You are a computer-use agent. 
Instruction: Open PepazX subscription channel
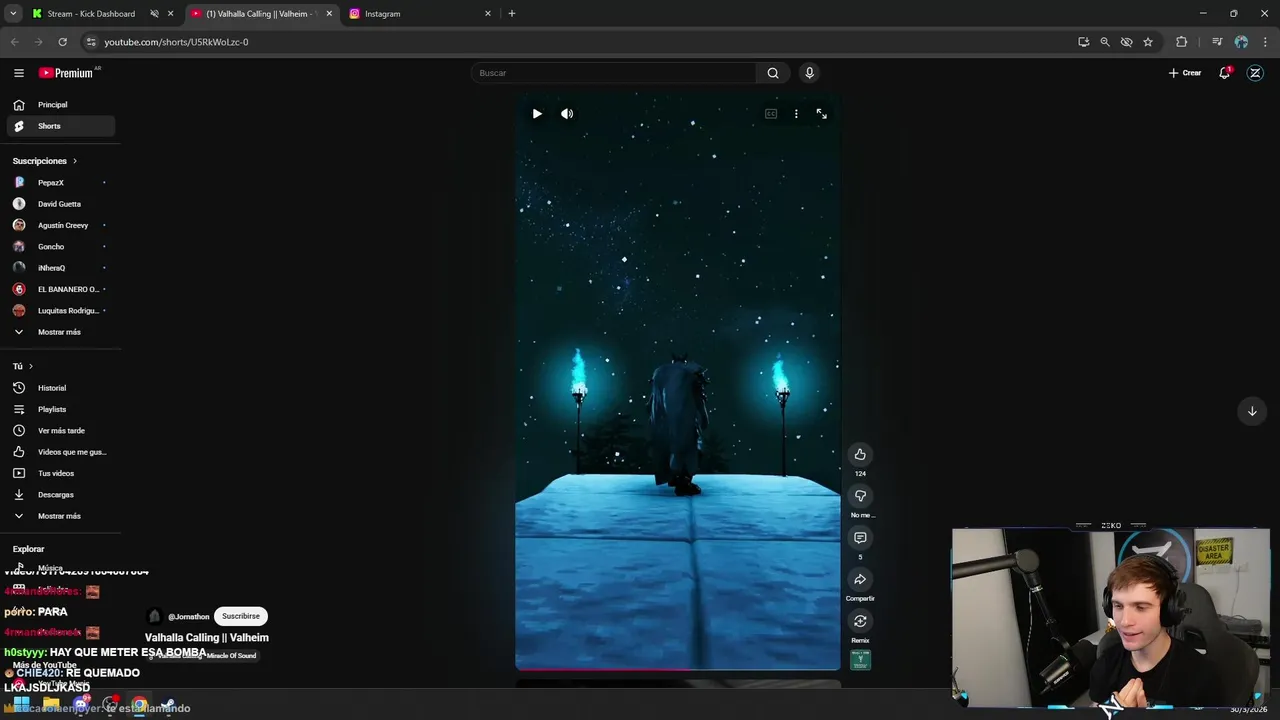tap(60, 183)
